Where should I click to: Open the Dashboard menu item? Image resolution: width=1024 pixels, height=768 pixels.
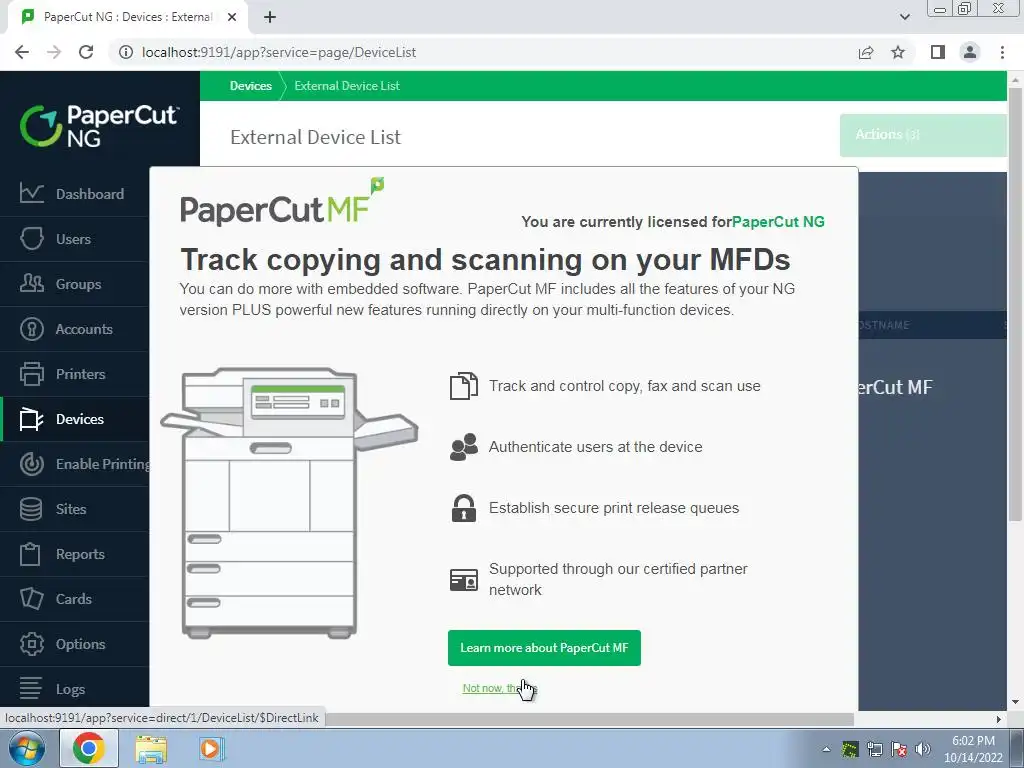click(x=89, y=194)
